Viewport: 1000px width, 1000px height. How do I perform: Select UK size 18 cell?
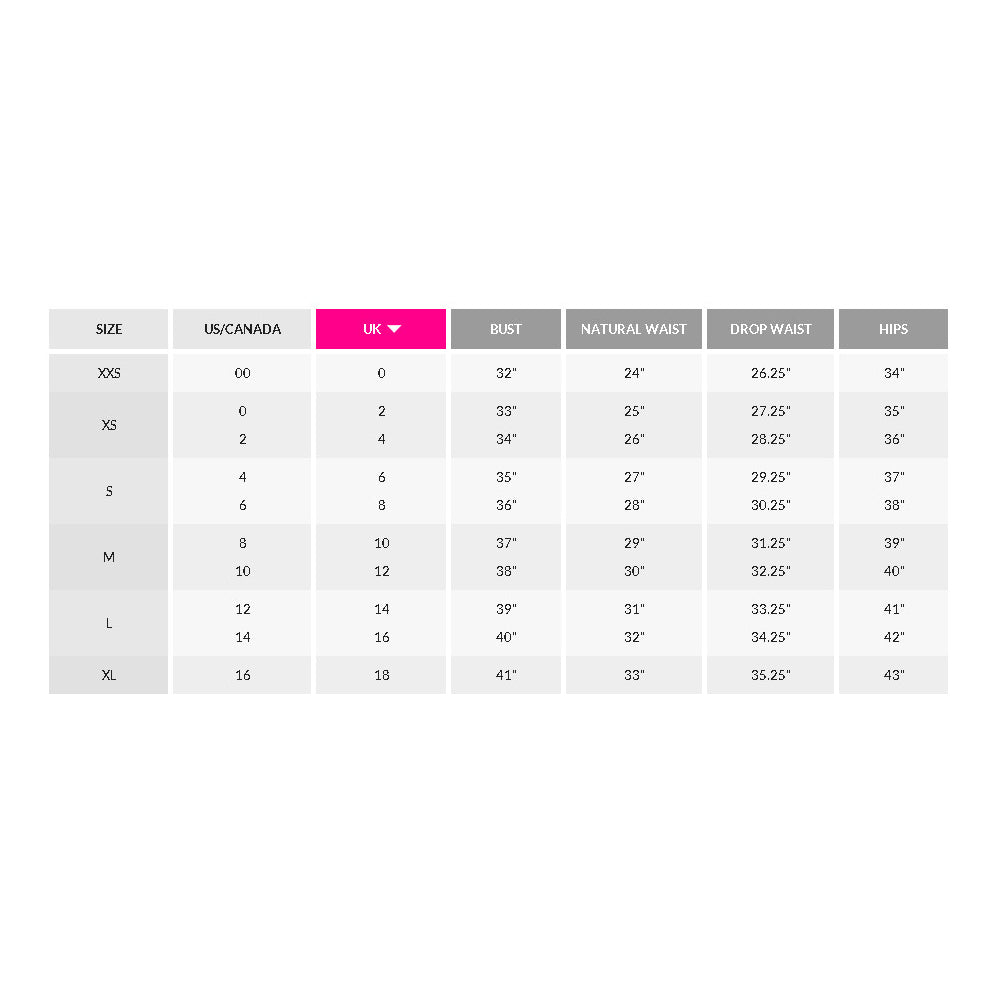click(x=381, y=675)
